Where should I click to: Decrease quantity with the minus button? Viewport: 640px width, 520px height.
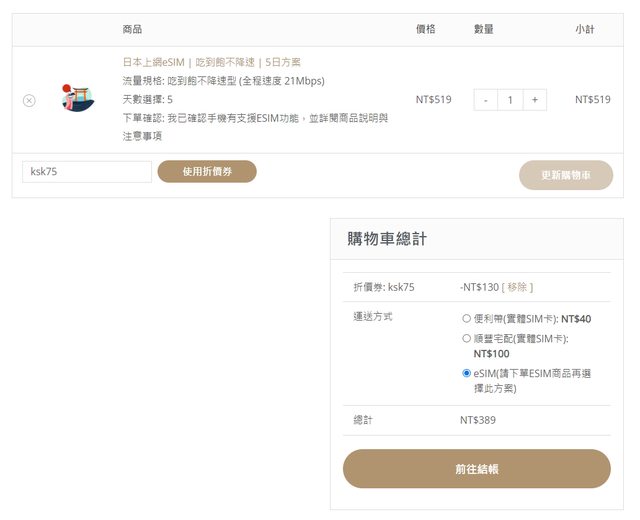[485, 100]
